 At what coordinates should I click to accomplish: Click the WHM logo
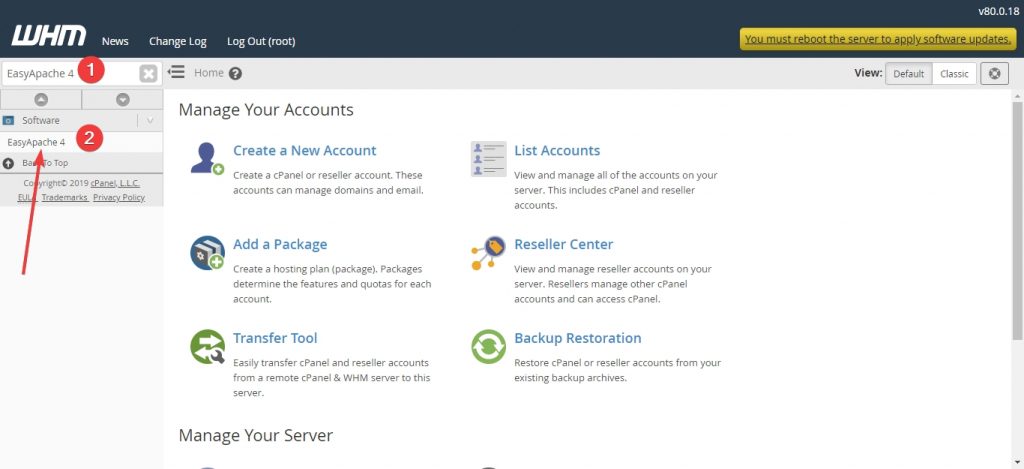(48, 37)
